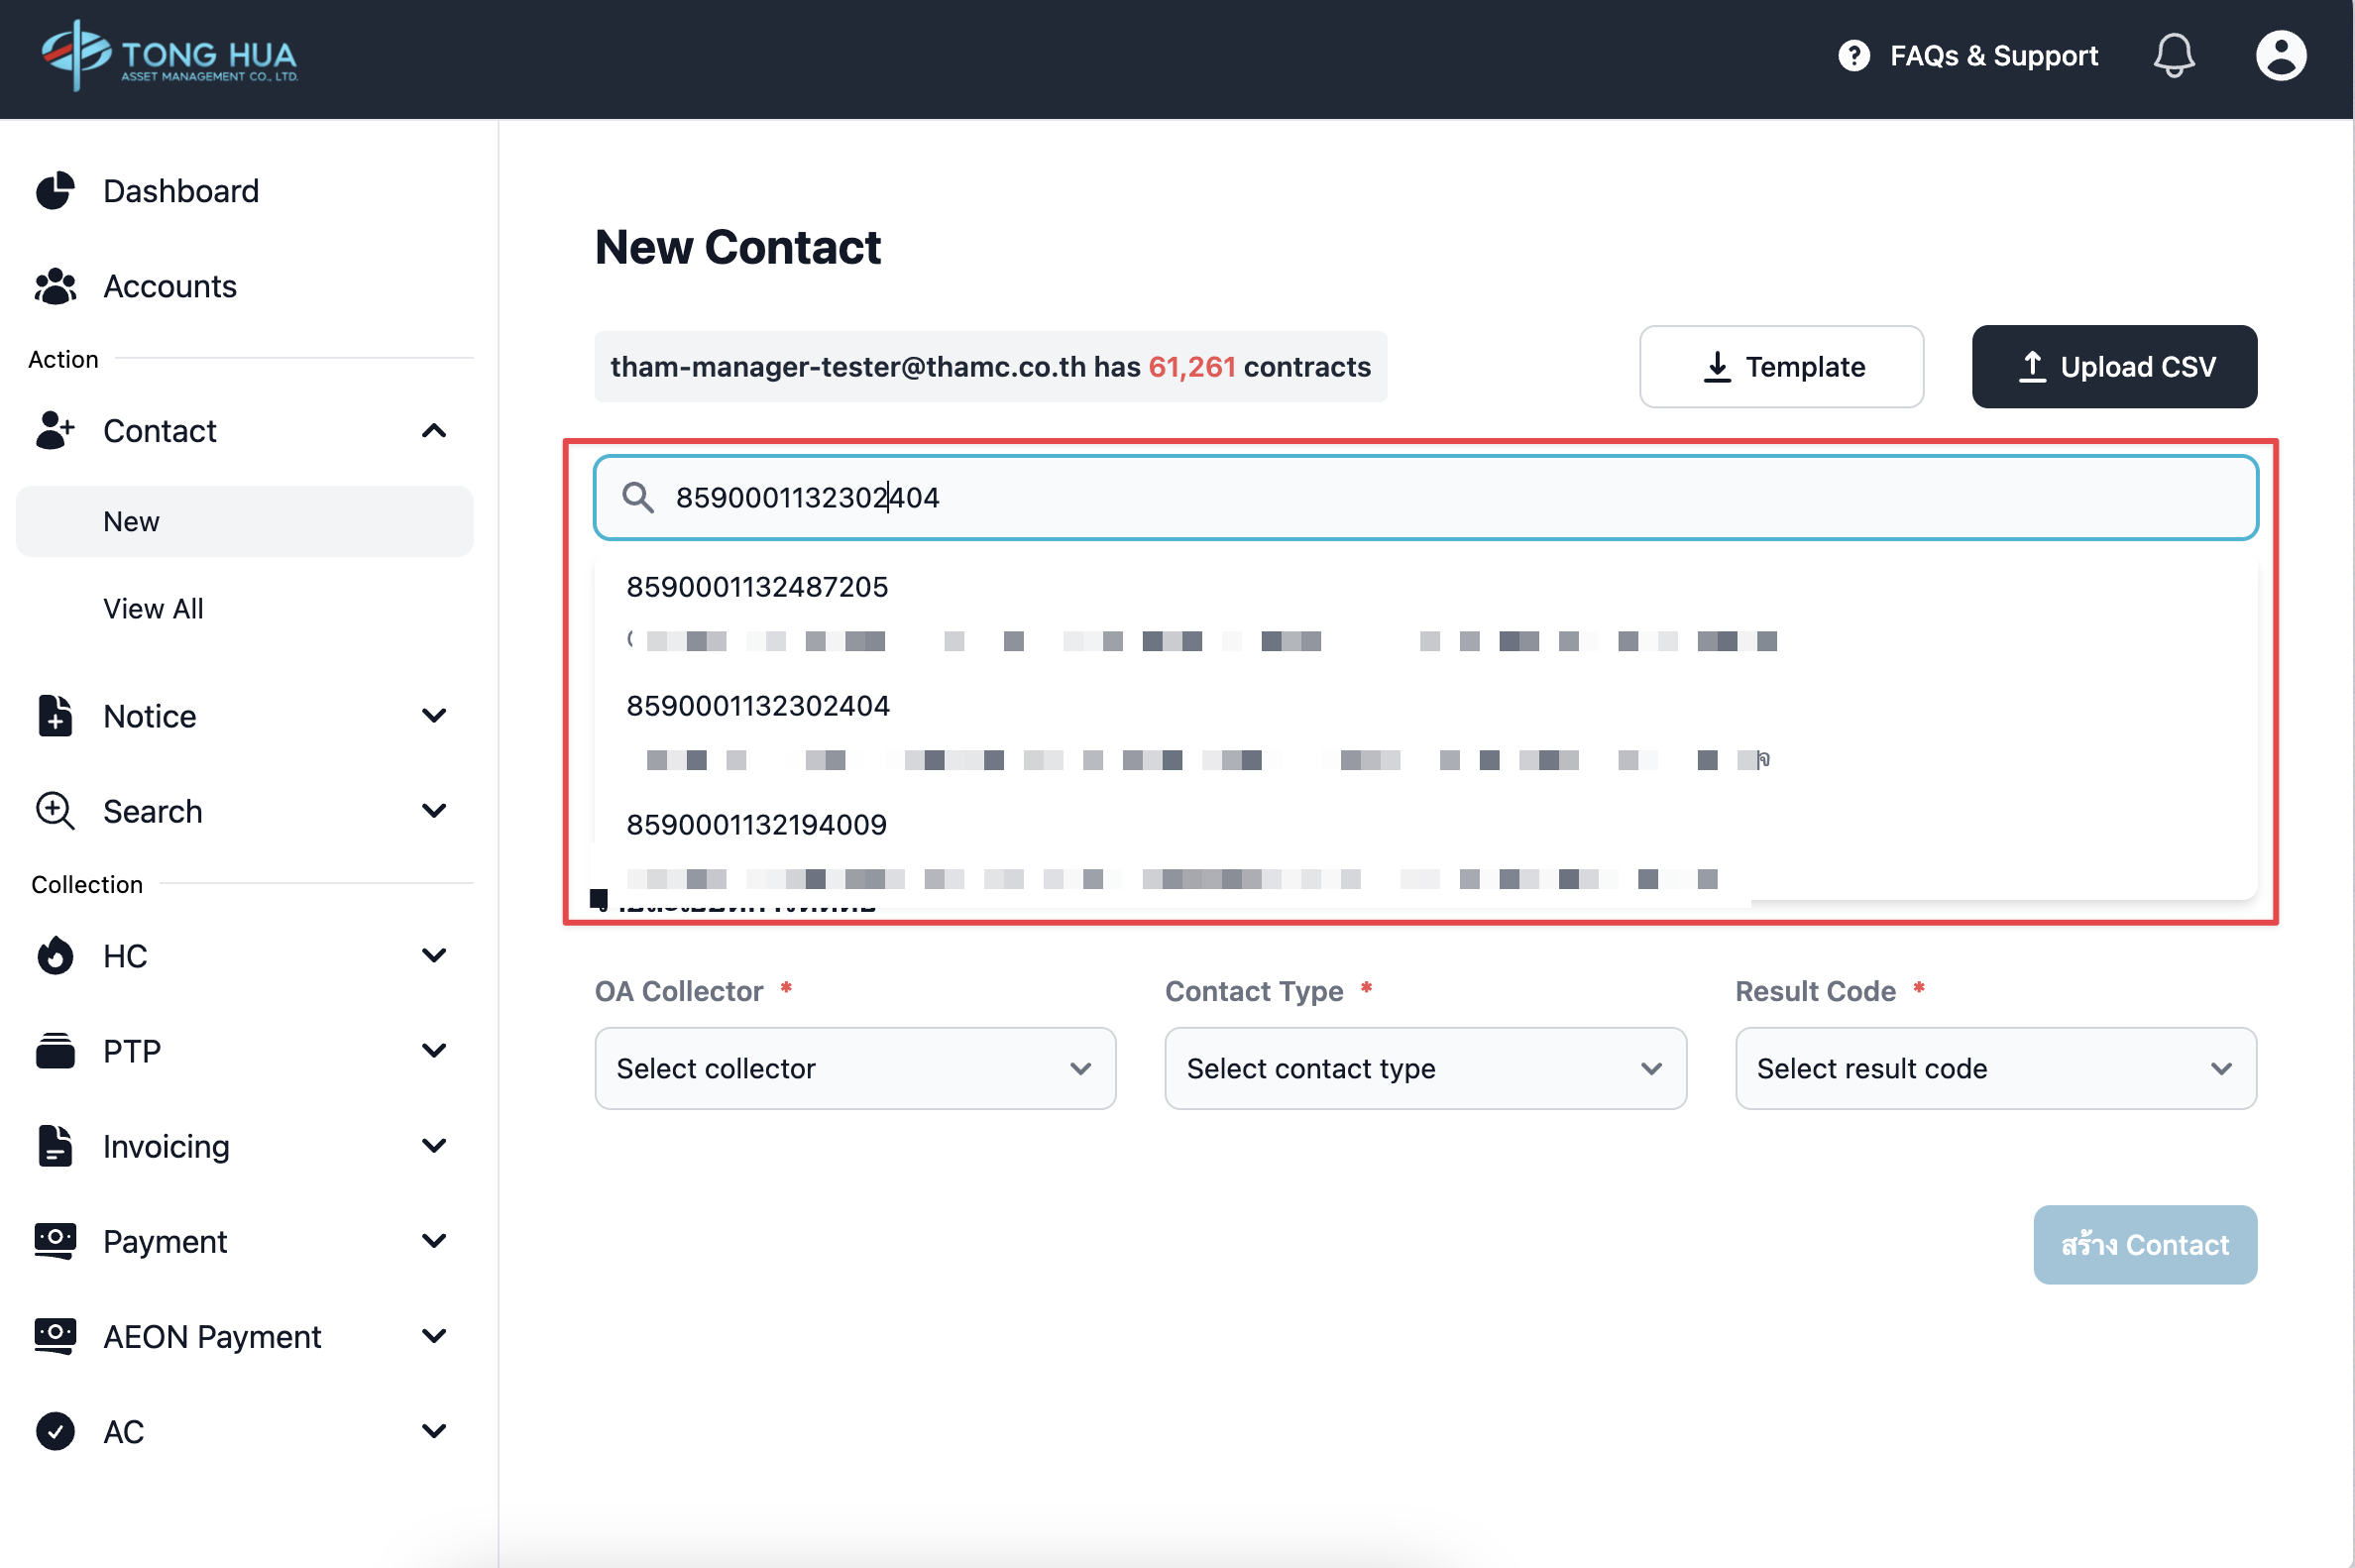Click the Upload CSV button
The image size is (2355, 1568).
tap(2113, 367)
